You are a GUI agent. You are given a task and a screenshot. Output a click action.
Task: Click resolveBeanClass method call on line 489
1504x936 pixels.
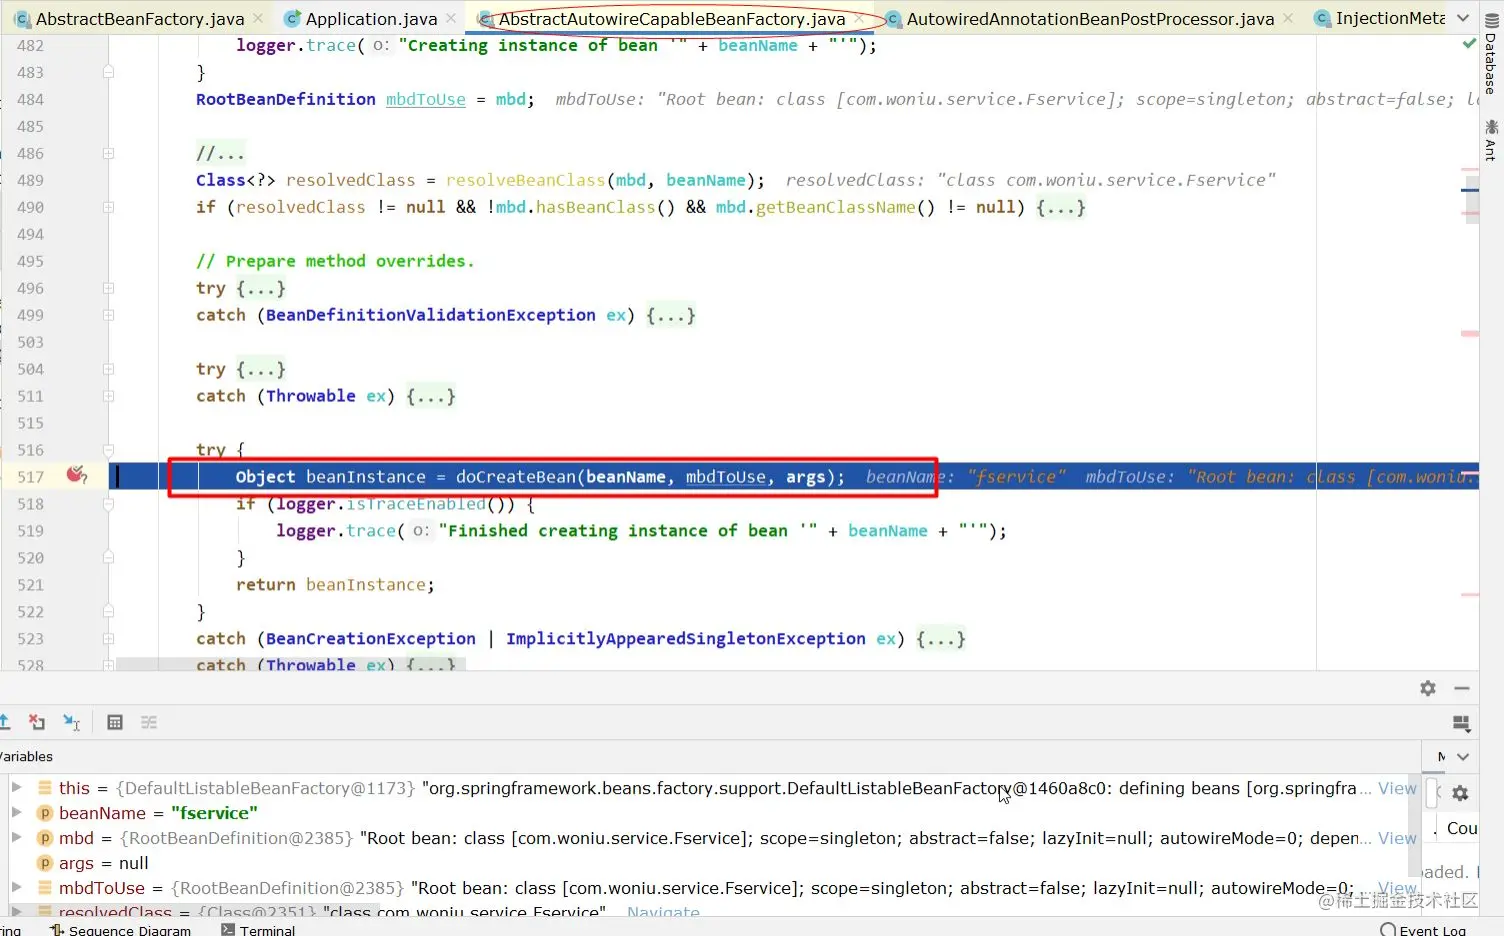click(526, 180)
